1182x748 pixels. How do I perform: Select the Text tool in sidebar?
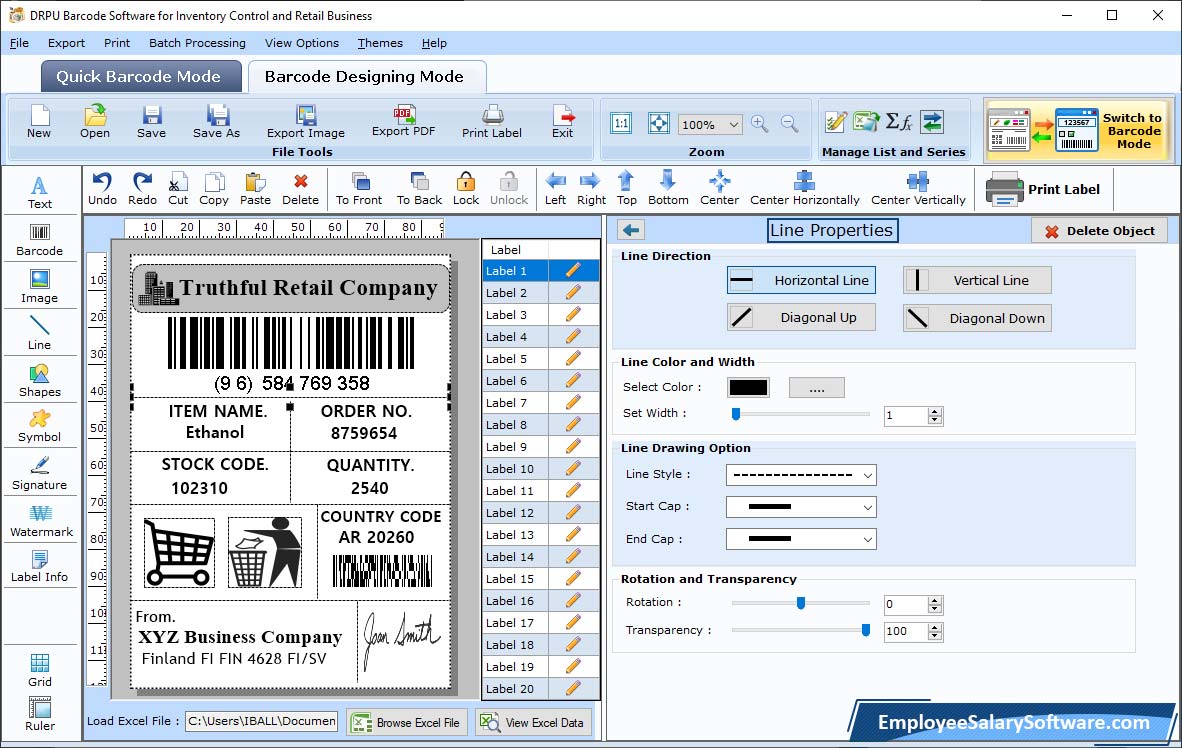(x=39, y=192)
